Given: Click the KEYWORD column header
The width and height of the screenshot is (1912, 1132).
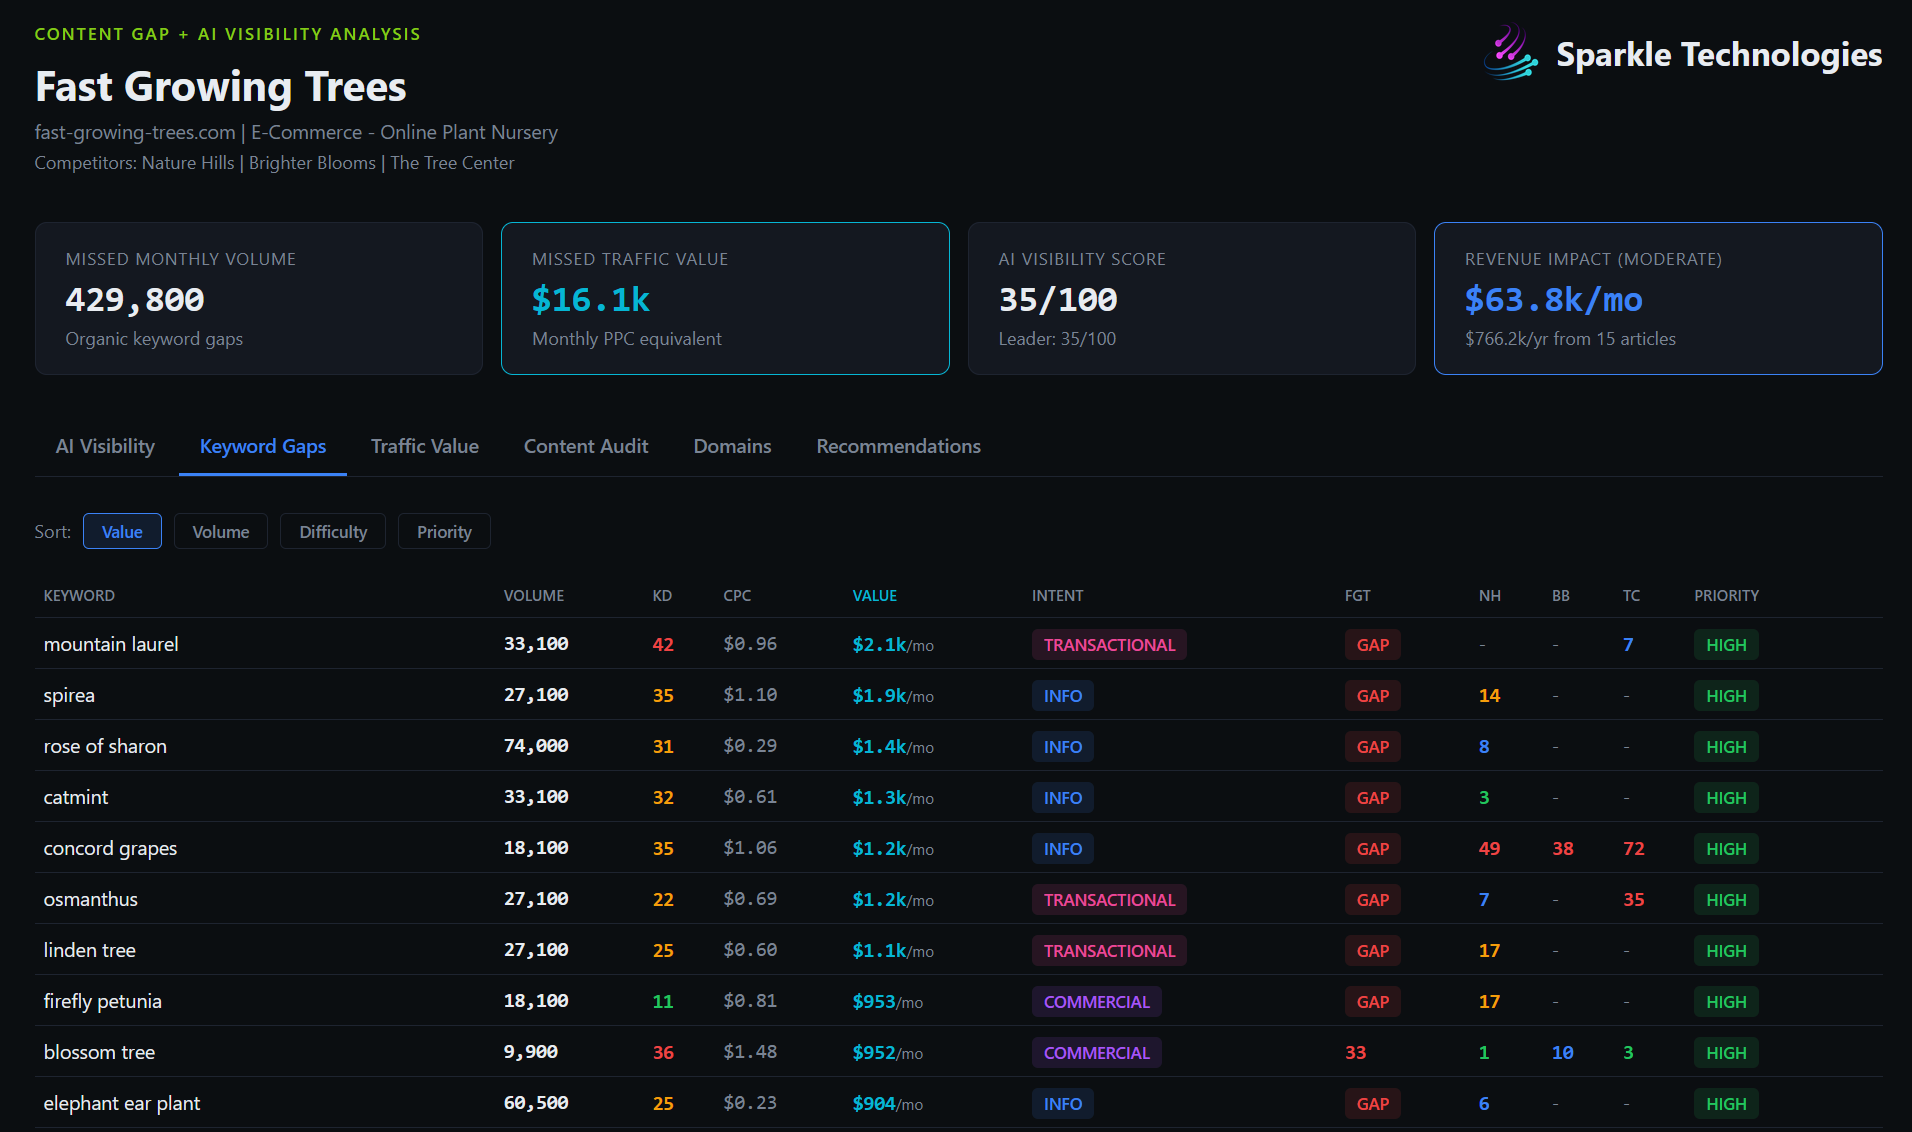Looking at the screenshot, I should 79,595.
